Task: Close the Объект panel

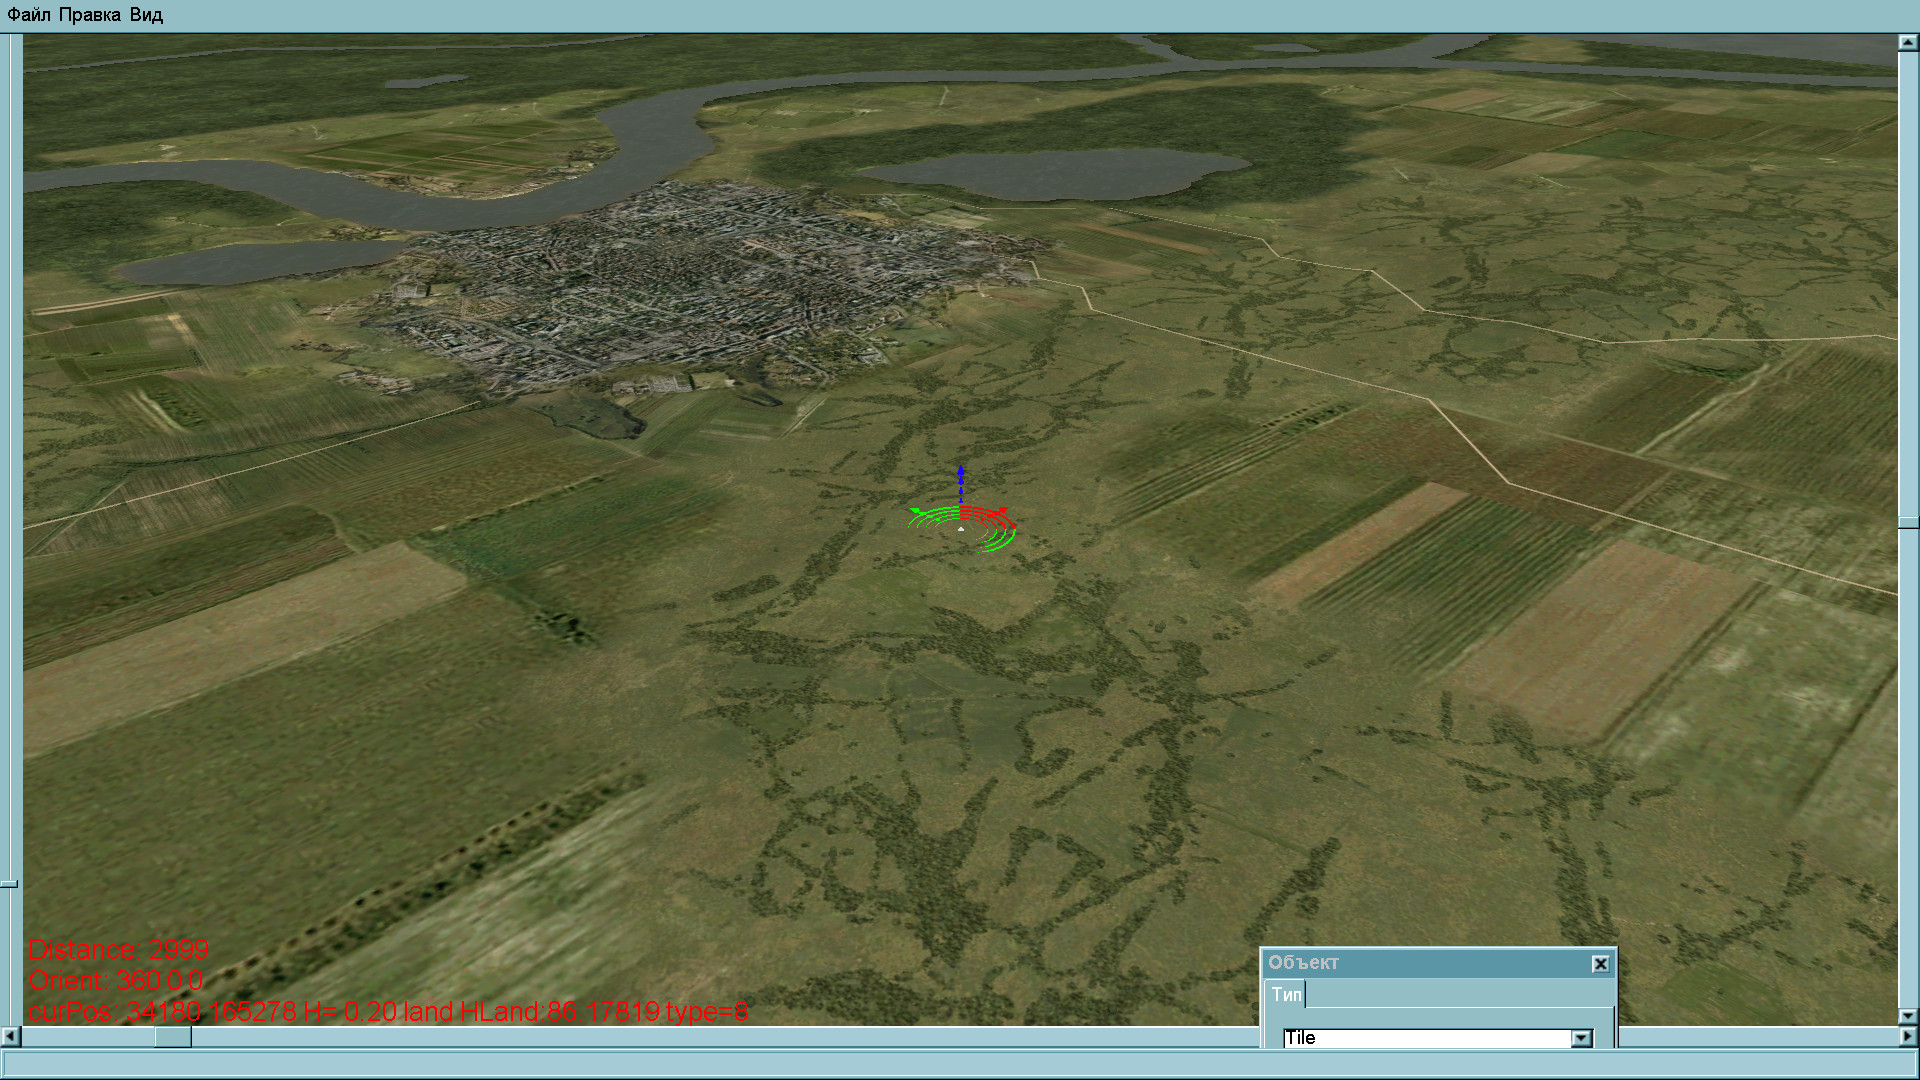Action: (x=1600, y=964)
